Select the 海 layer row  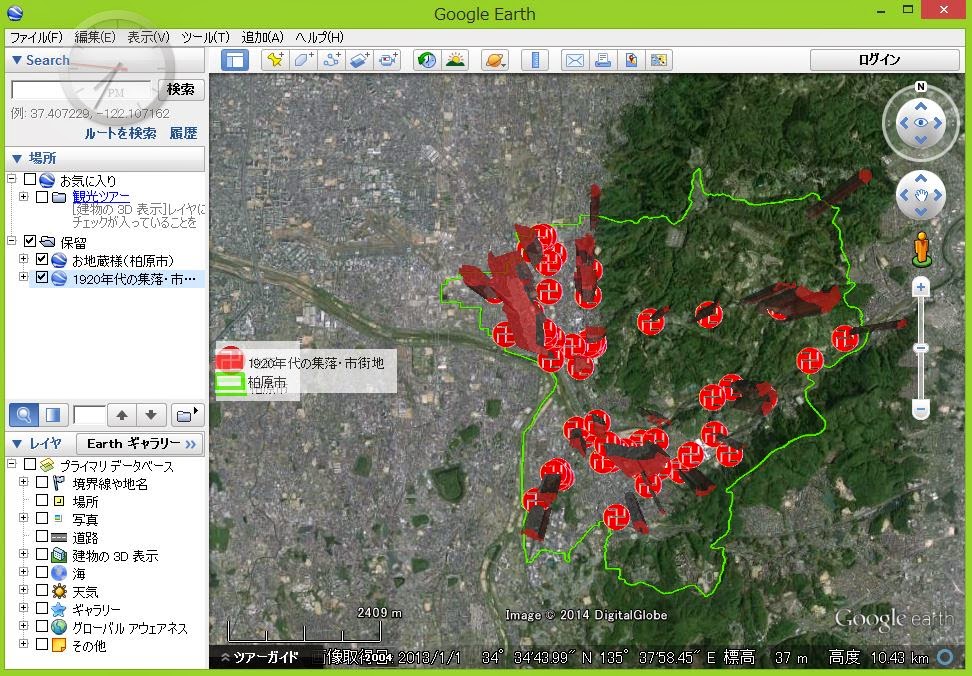click(x=78, y=574)
